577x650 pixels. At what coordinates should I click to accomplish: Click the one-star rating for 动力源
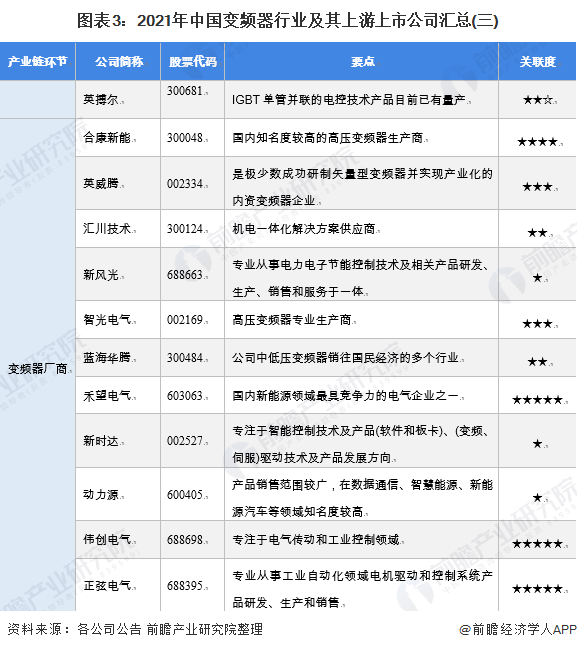point(538,497)
